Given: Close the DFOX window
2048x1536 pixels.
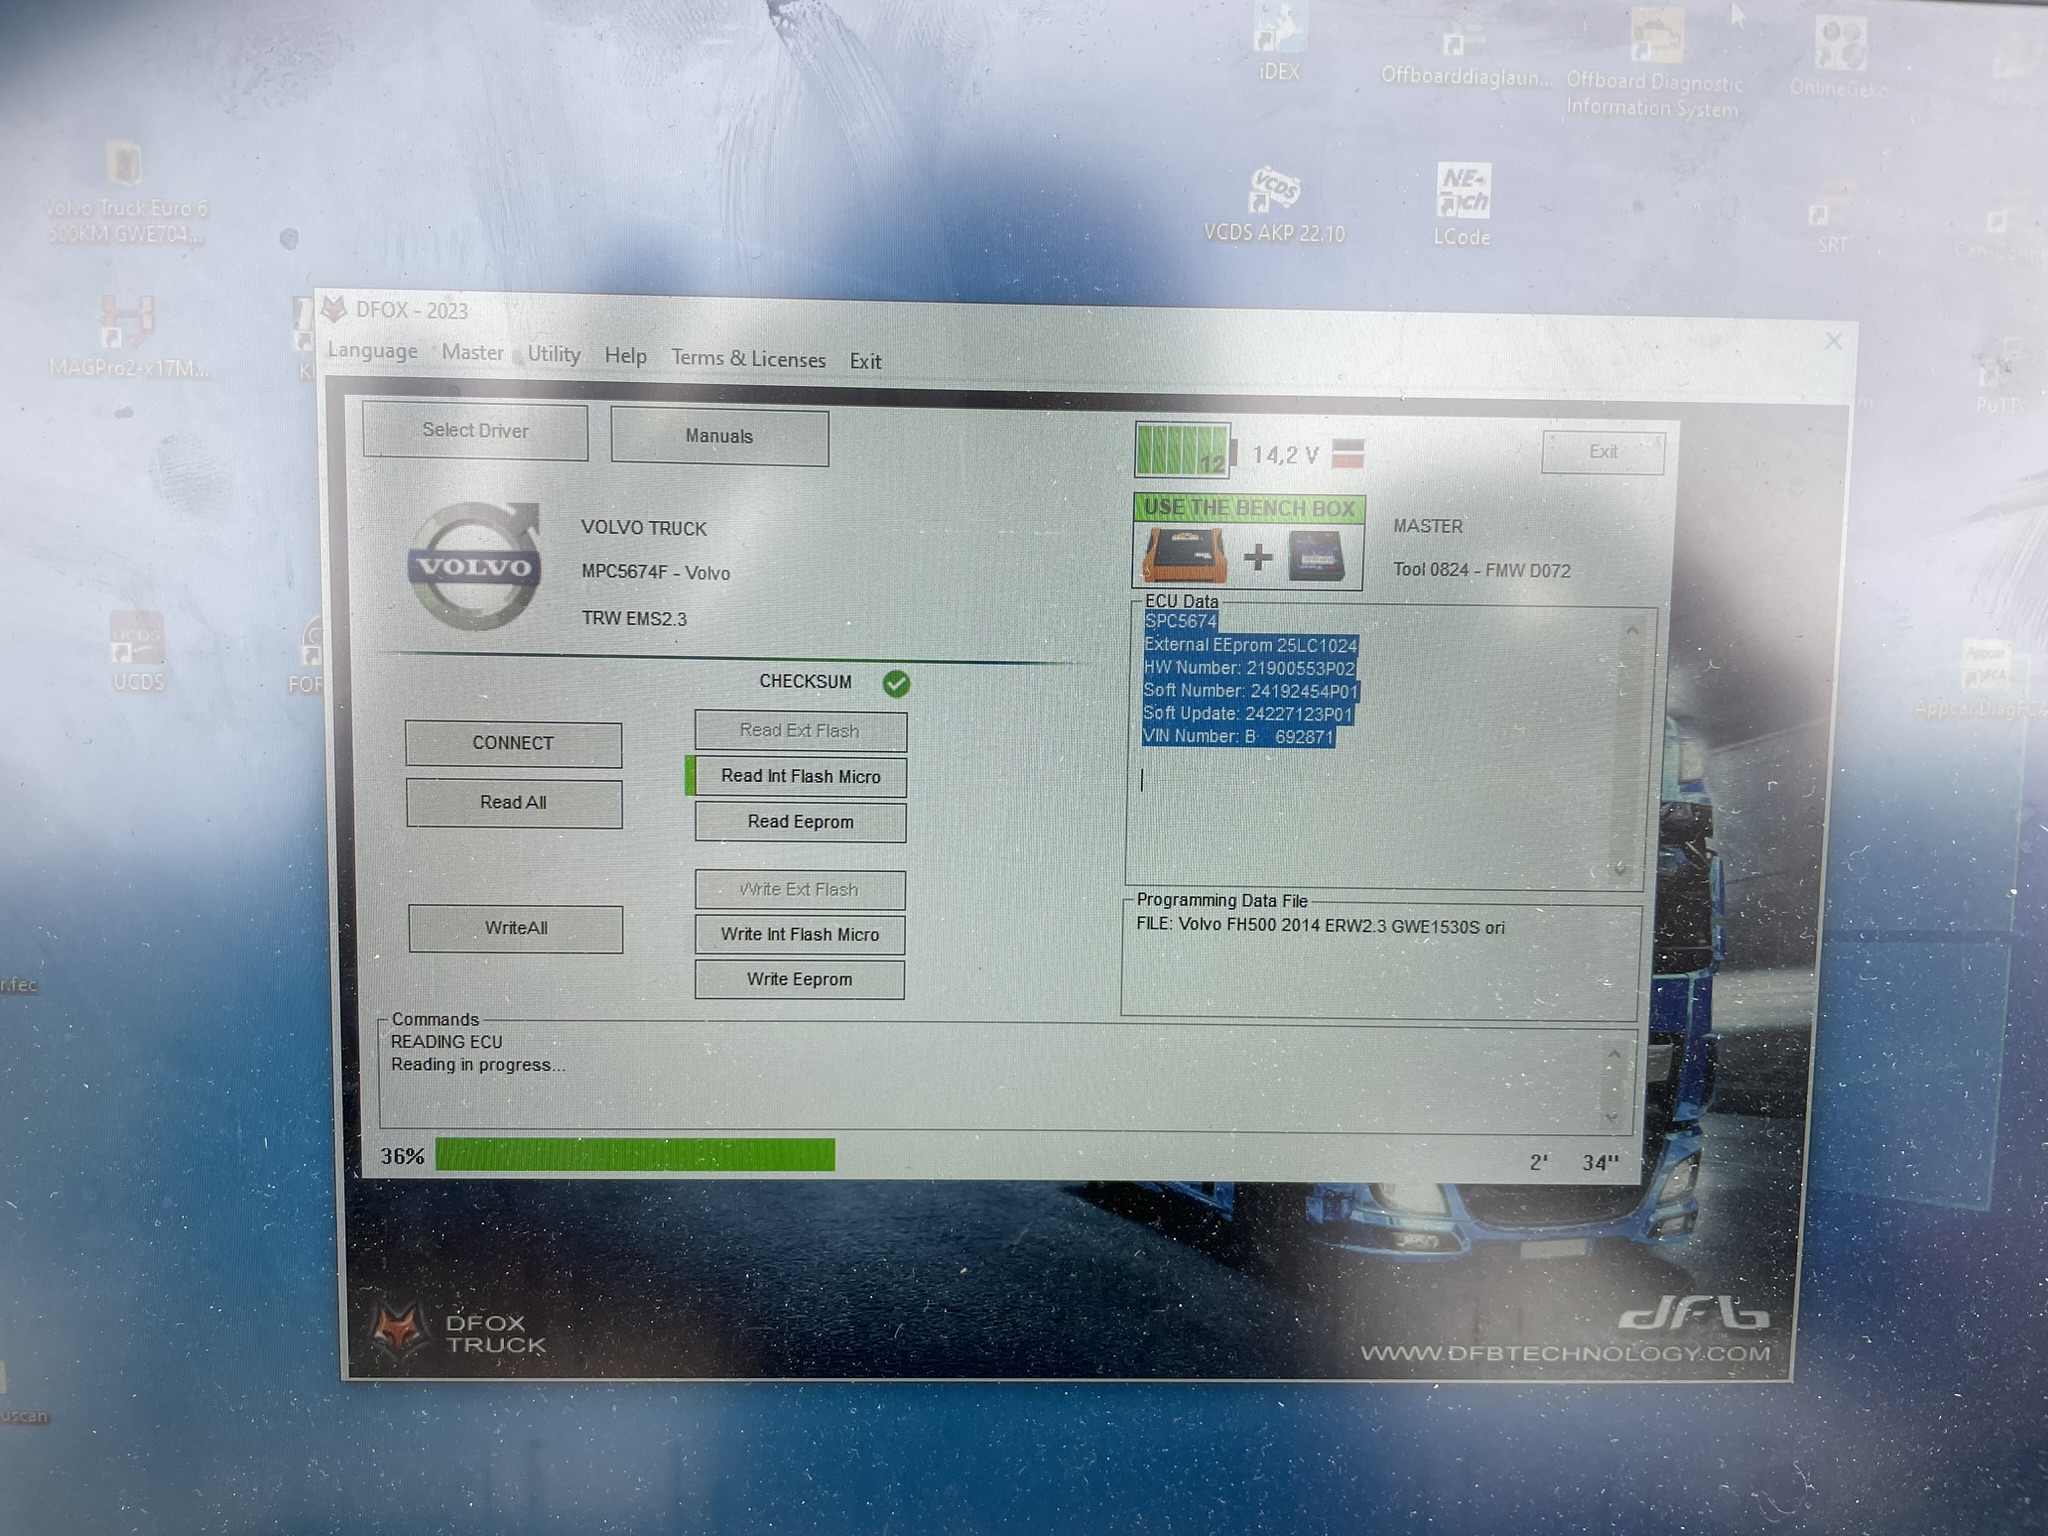Looking at the screenshot, I should 1833,341.
